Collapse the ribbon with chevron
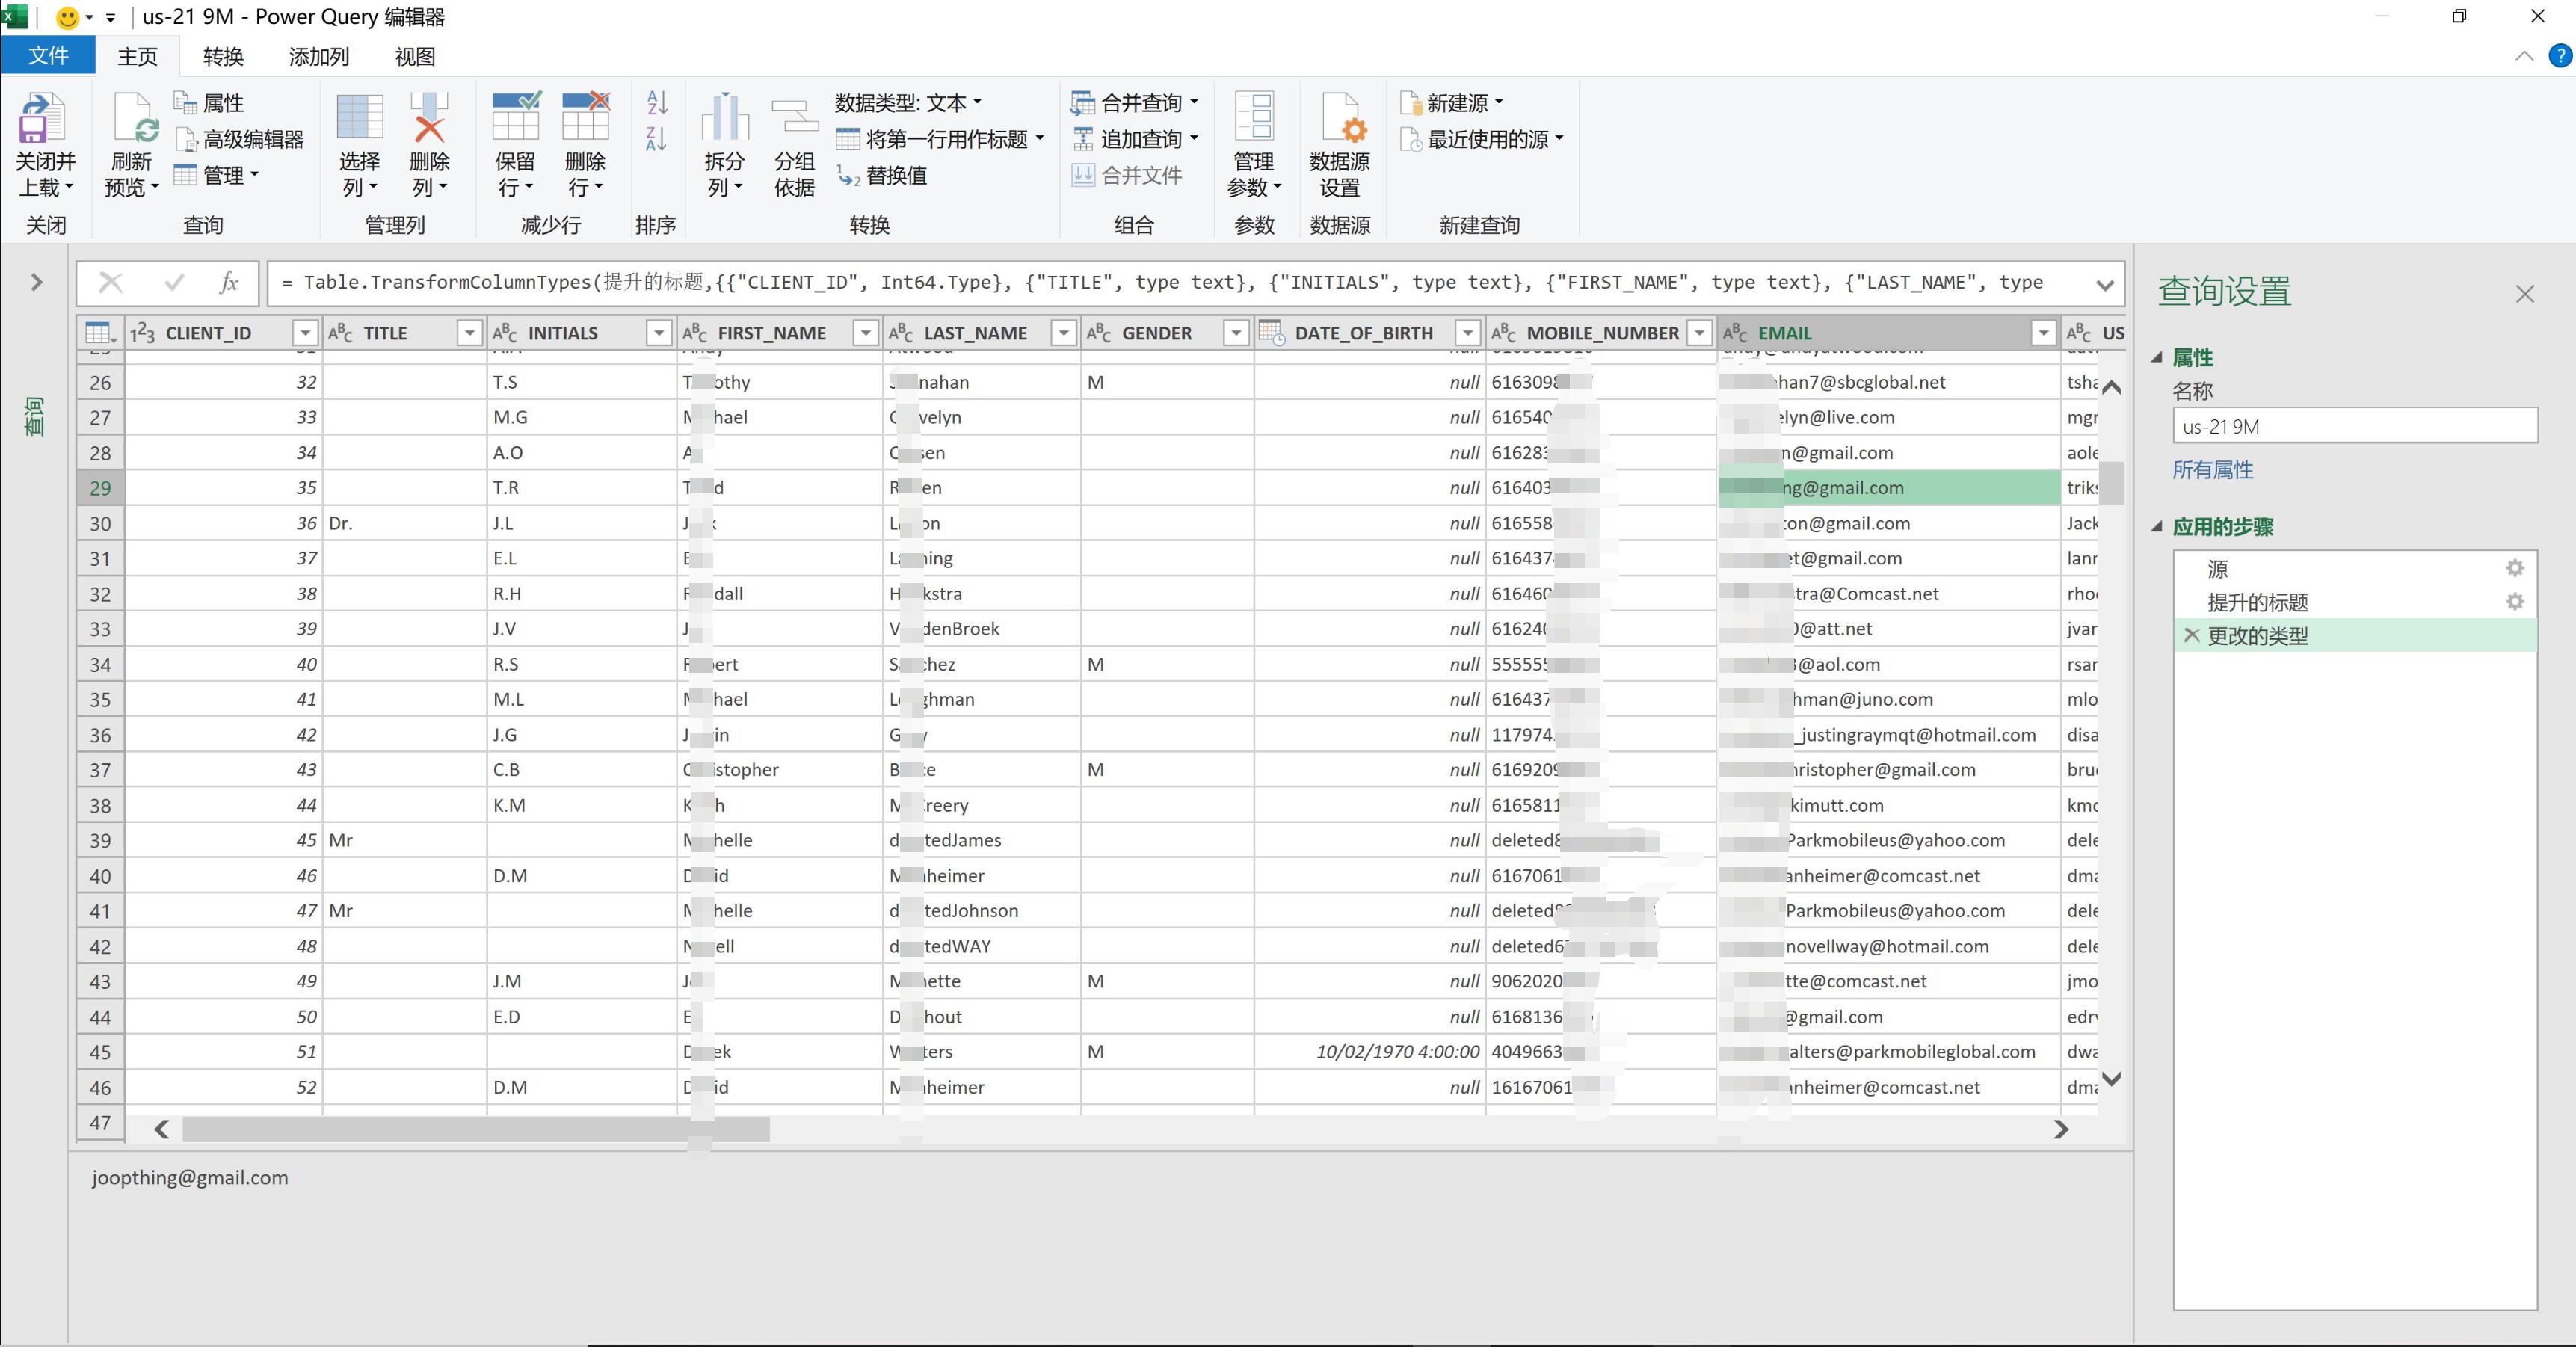The image size is (2576, 1347). (x=2524, y=56)
